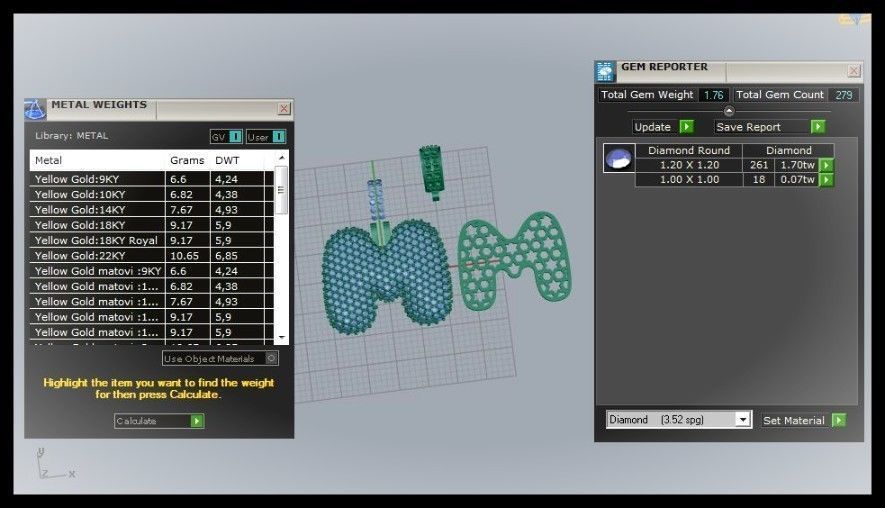Select the Yellow Gold matovi :9KY row
This screenshot has width=885, height=508.
pos(152,270)
